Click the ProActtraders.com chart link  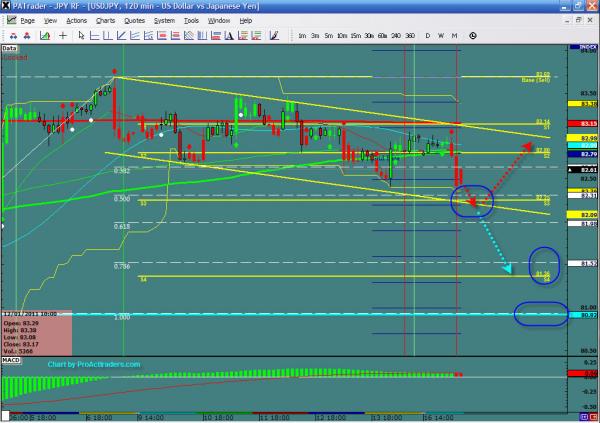pos(93,364)
